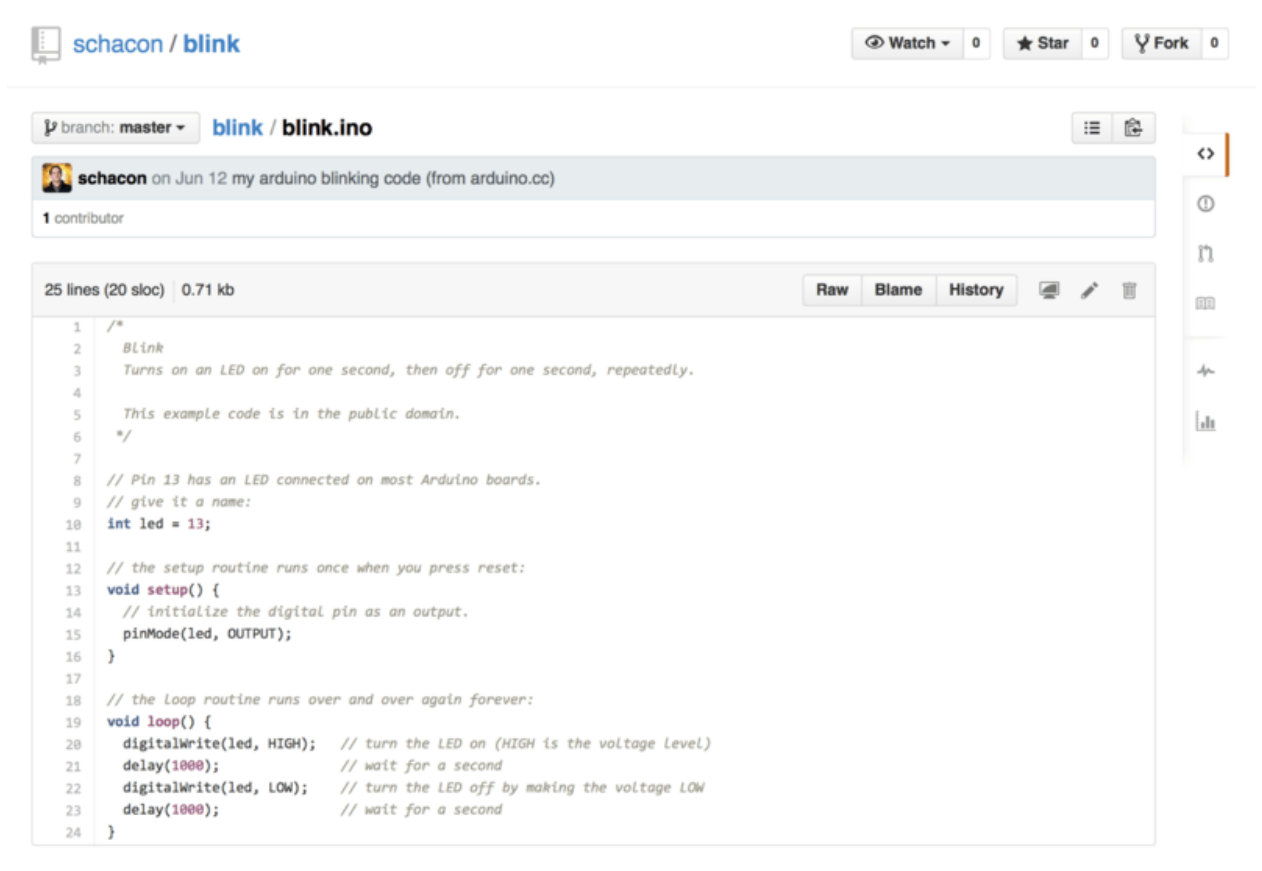Select line number 10 in the code

pos(75,524)
